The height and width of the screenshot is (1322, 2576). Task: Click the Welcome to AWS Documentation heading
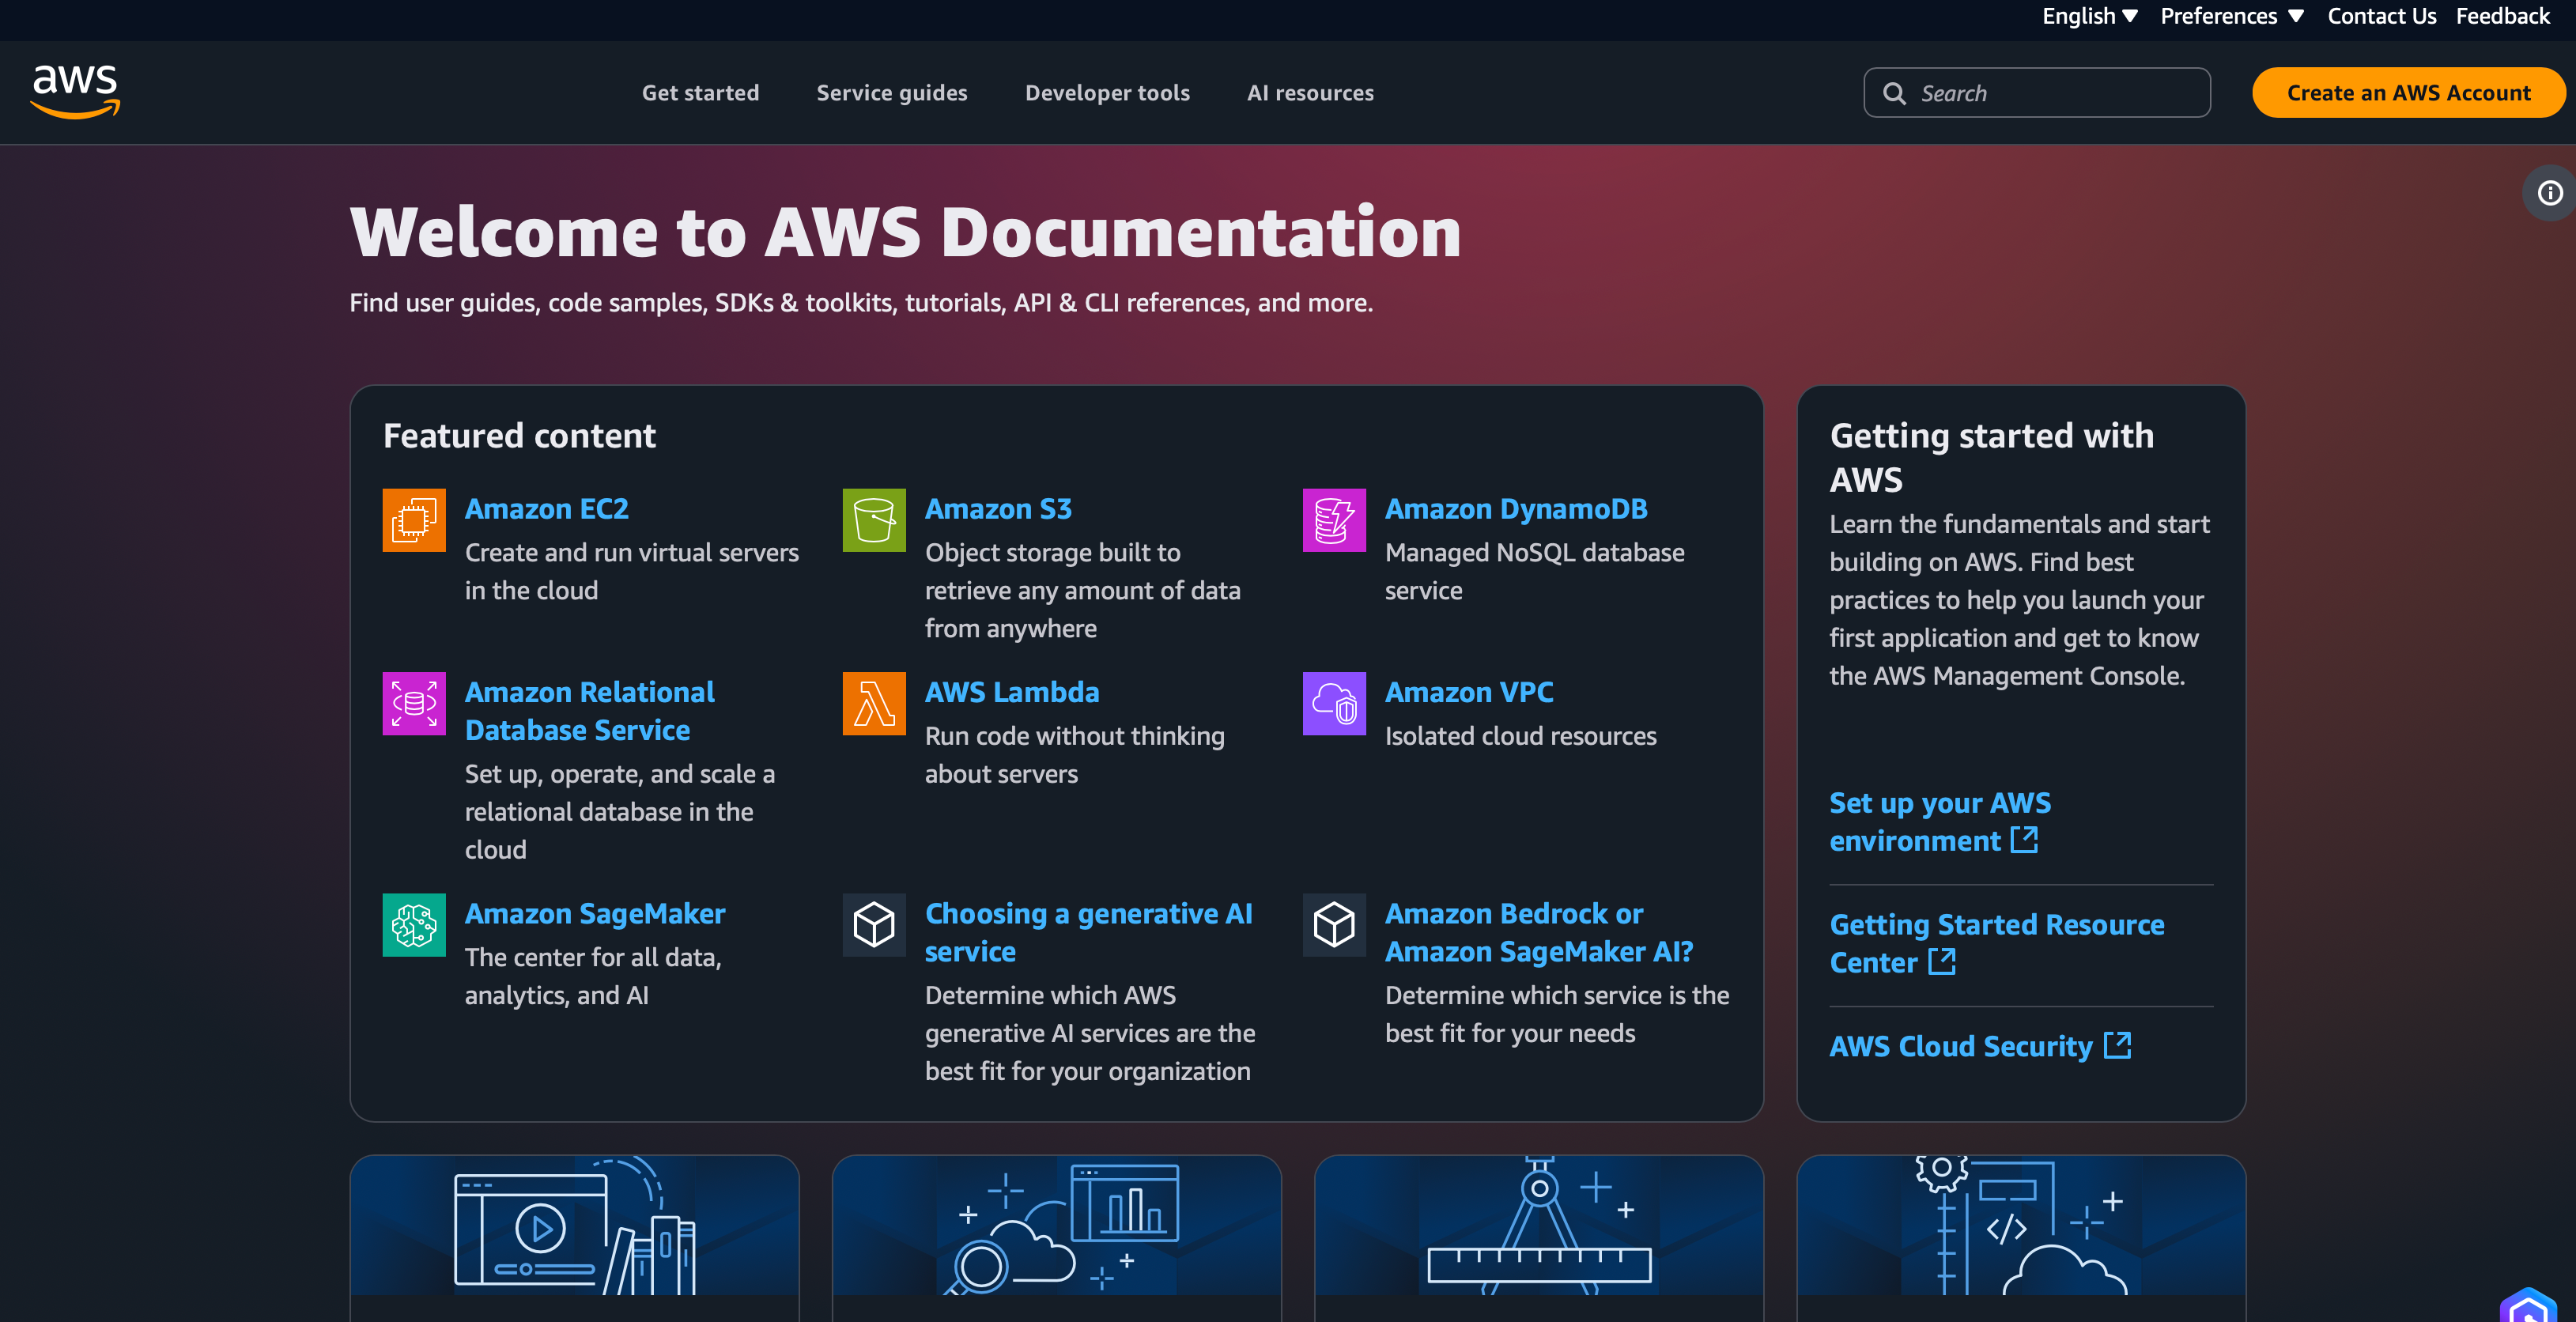(905, 232)
